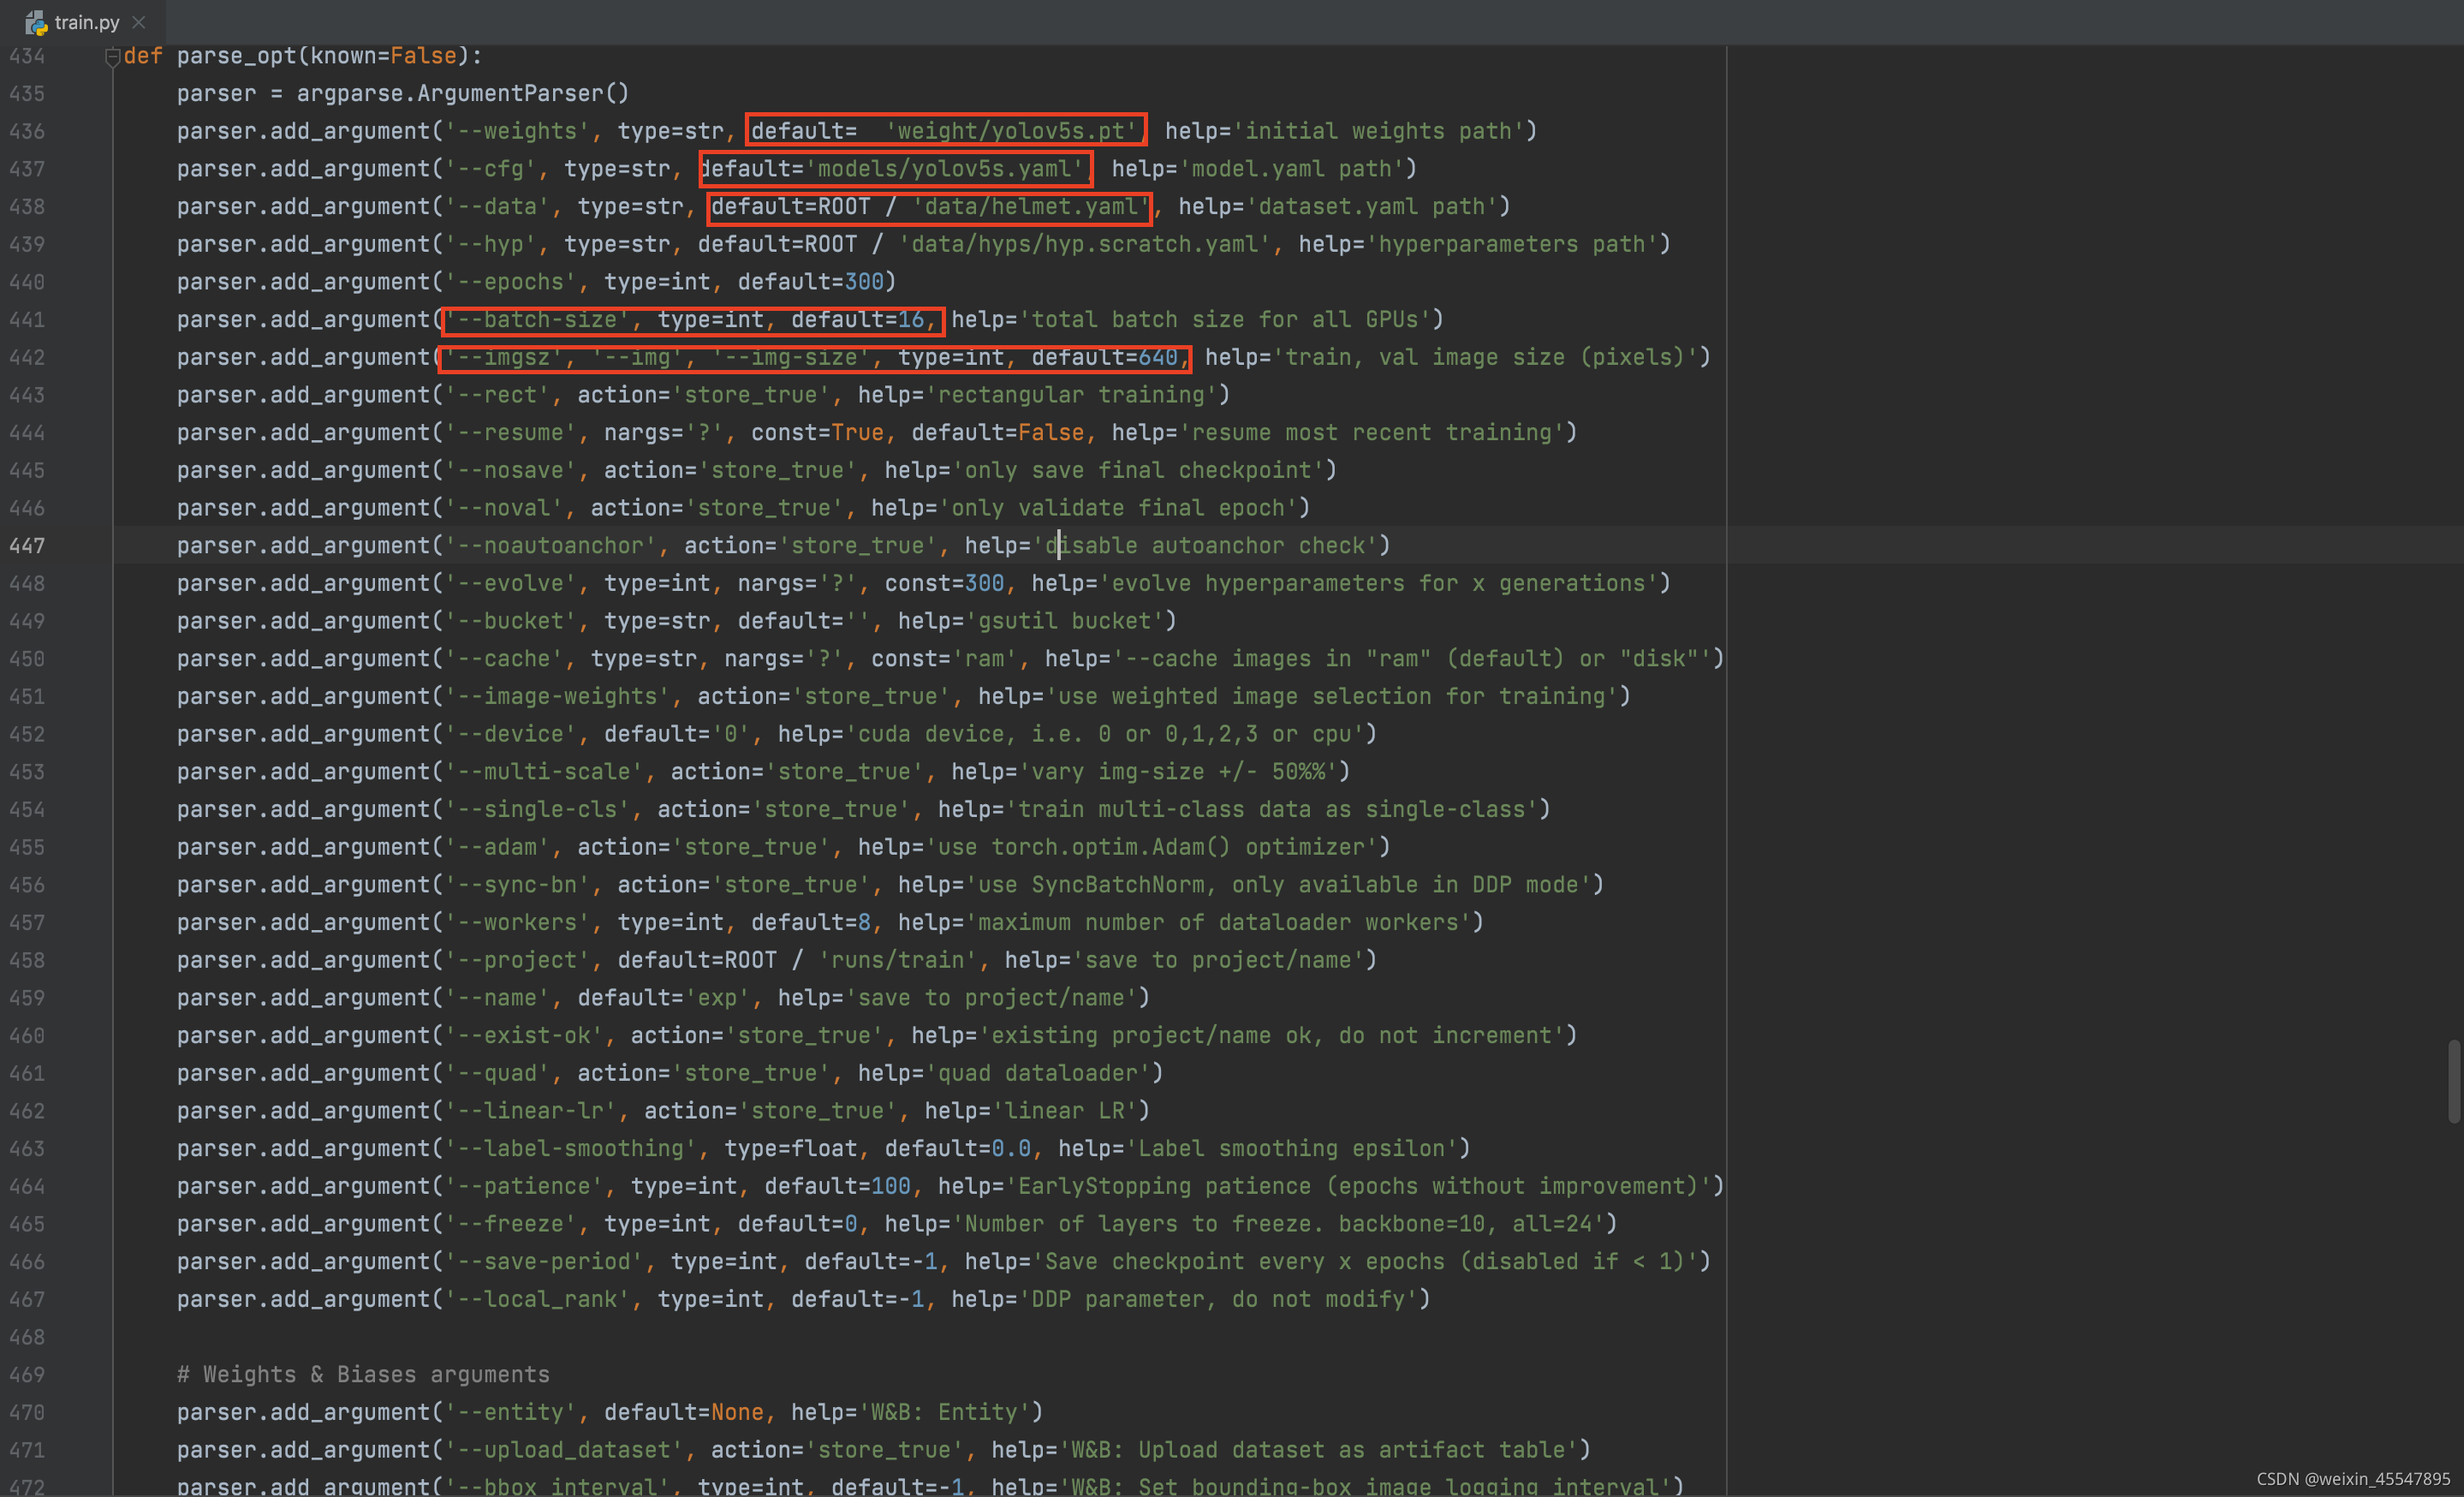Click the '--adam' argument string
This screenshot has width=2464, height=1497.
tap(497, 847)
